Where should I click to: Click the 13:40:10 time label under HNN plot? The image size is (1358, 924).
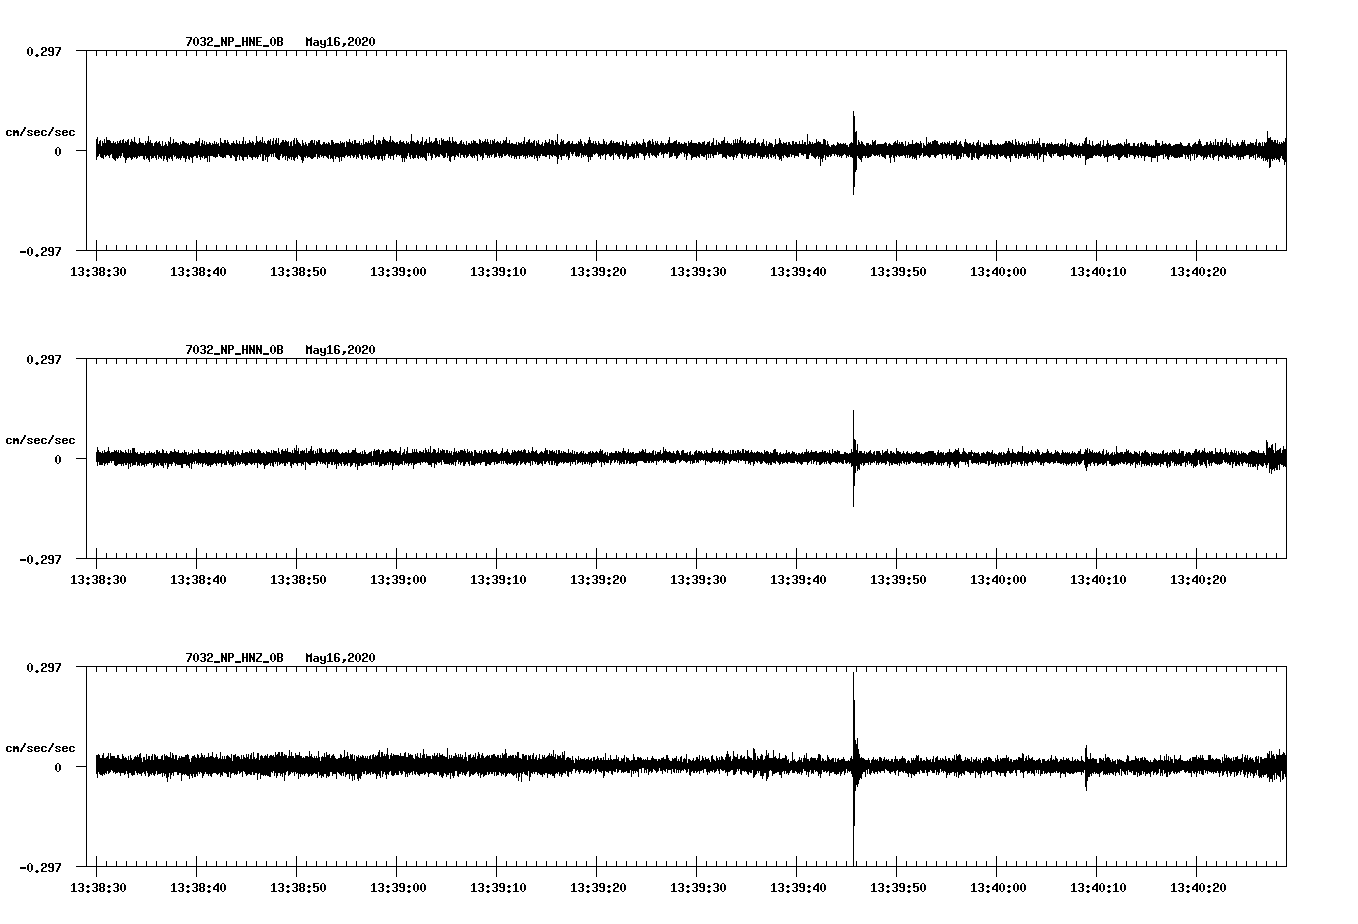click(1098, 580)
